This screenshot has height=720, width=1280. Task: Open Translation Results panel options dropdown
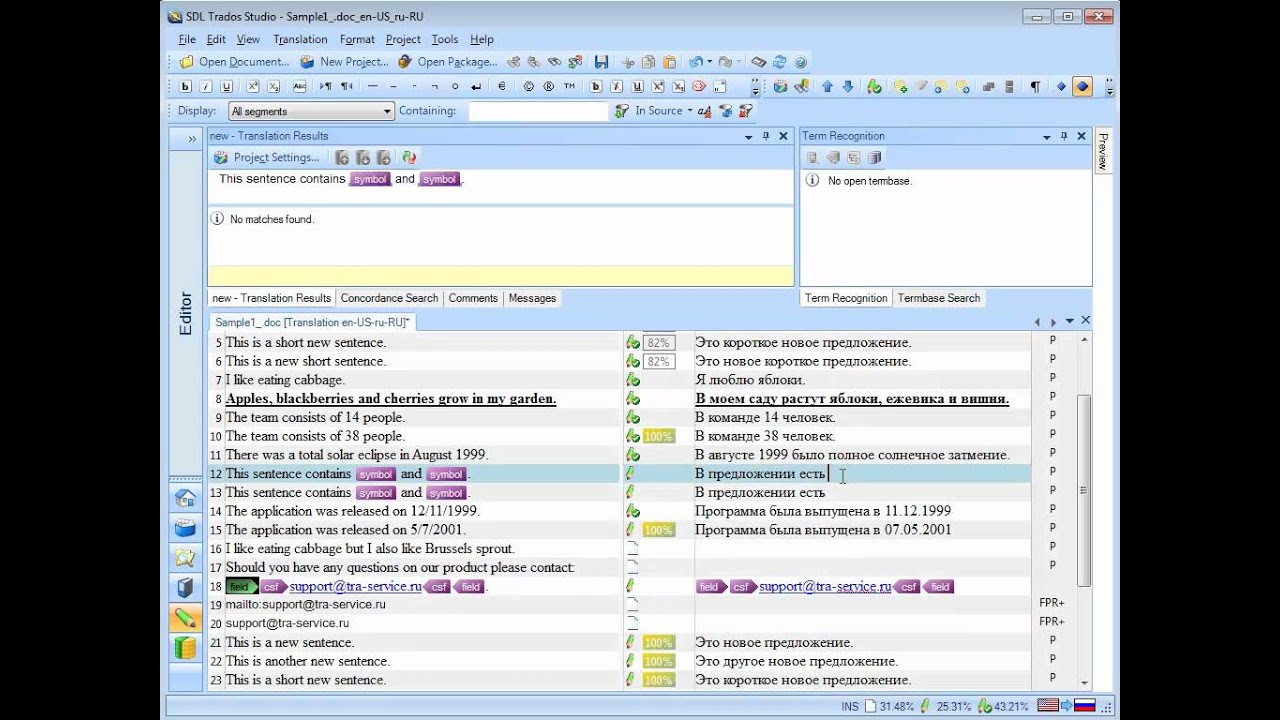point(749,136)
